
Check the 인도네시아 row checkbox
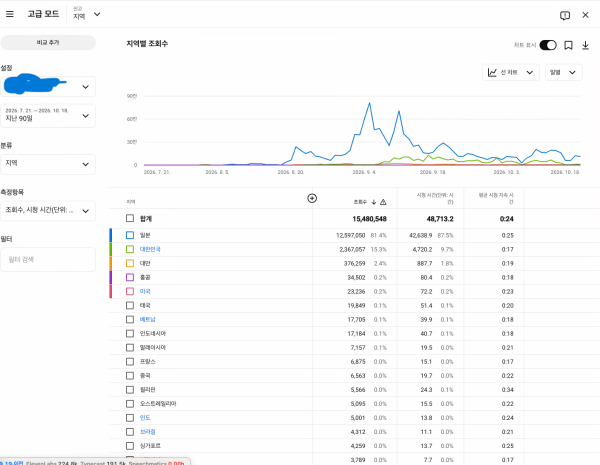click(x=130, y=333)
